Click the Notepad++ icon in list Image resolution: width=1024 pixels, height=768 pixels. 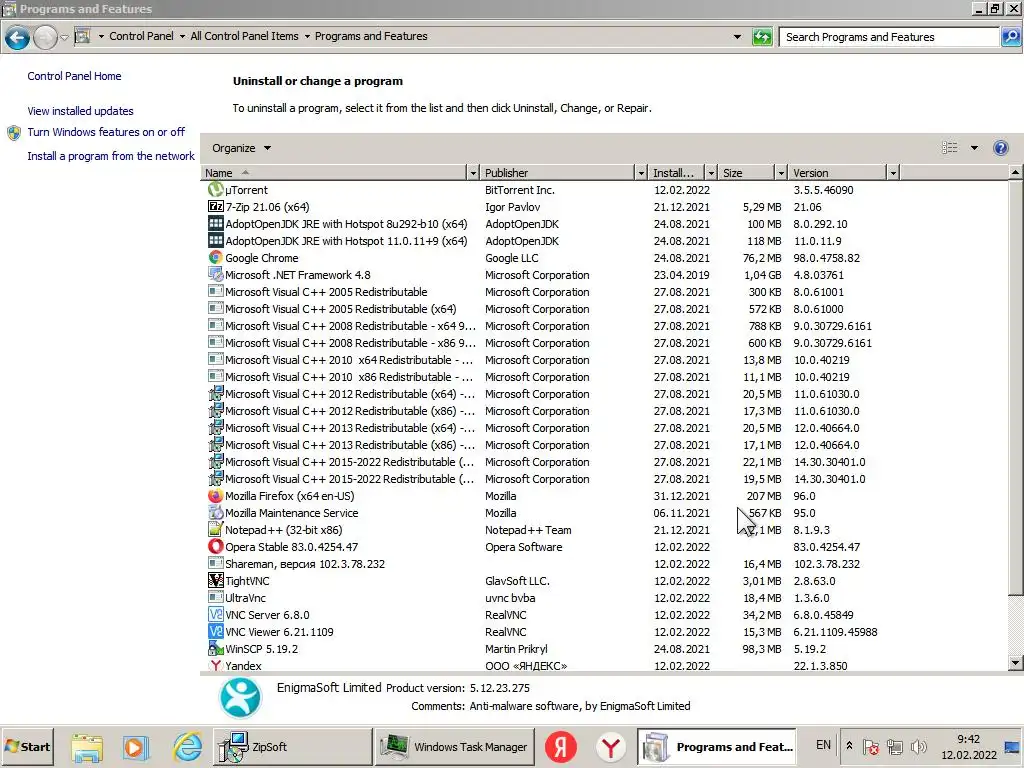(216, 529)
